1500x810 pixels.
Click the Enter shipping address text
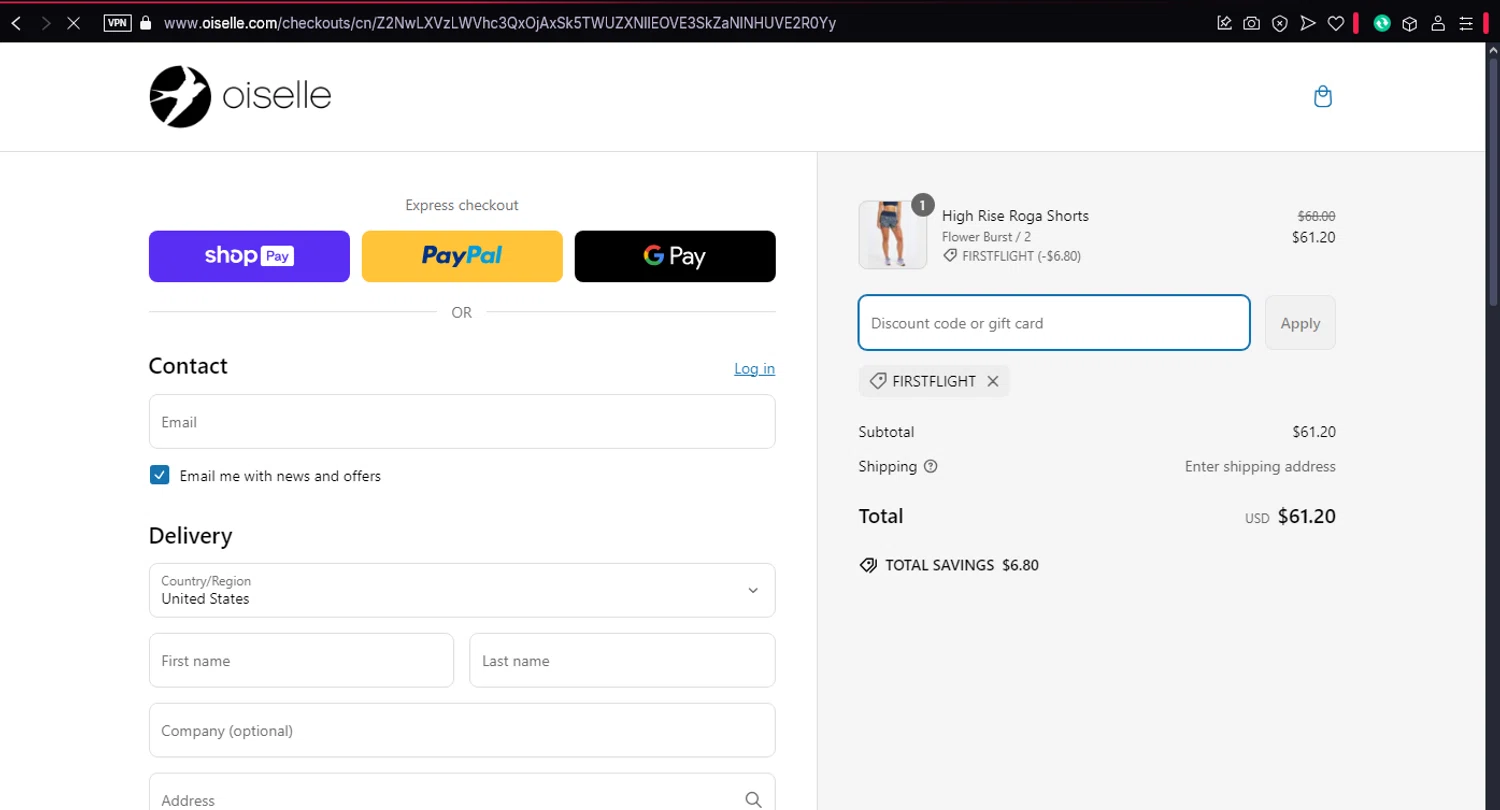[x=1260, y=466]
